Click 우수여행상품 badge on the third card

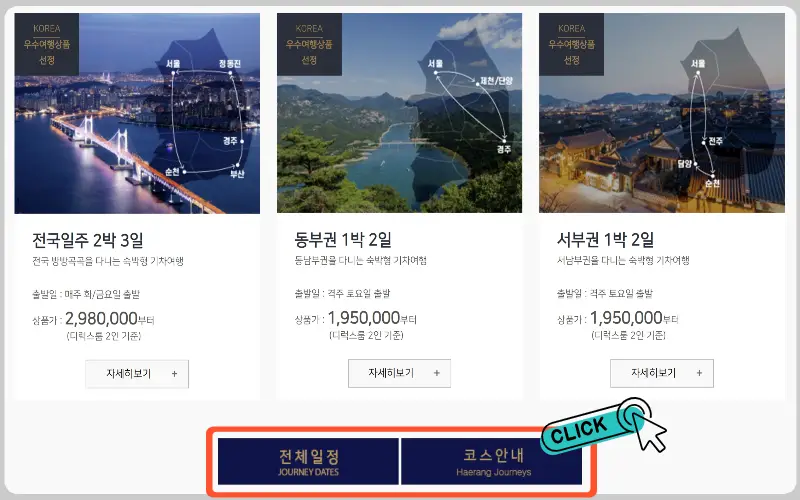pyautogui.click(x=571, y=44)
